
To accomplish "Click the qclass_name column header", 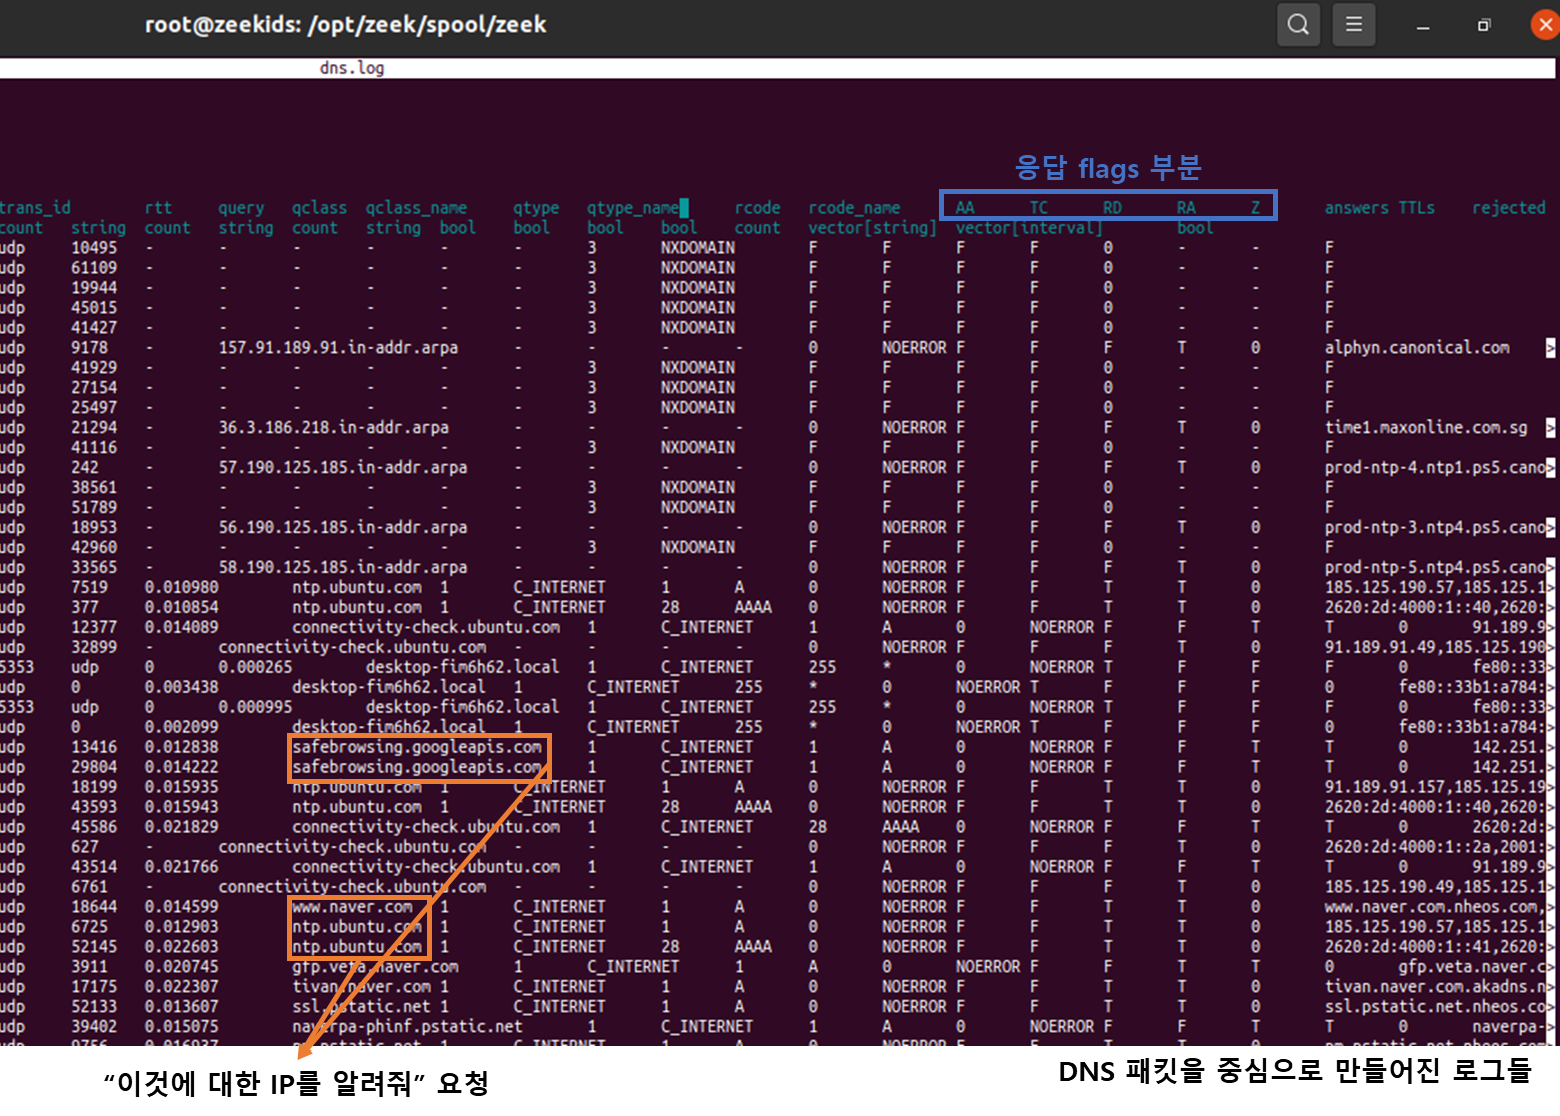I will (x=416, y=208).
